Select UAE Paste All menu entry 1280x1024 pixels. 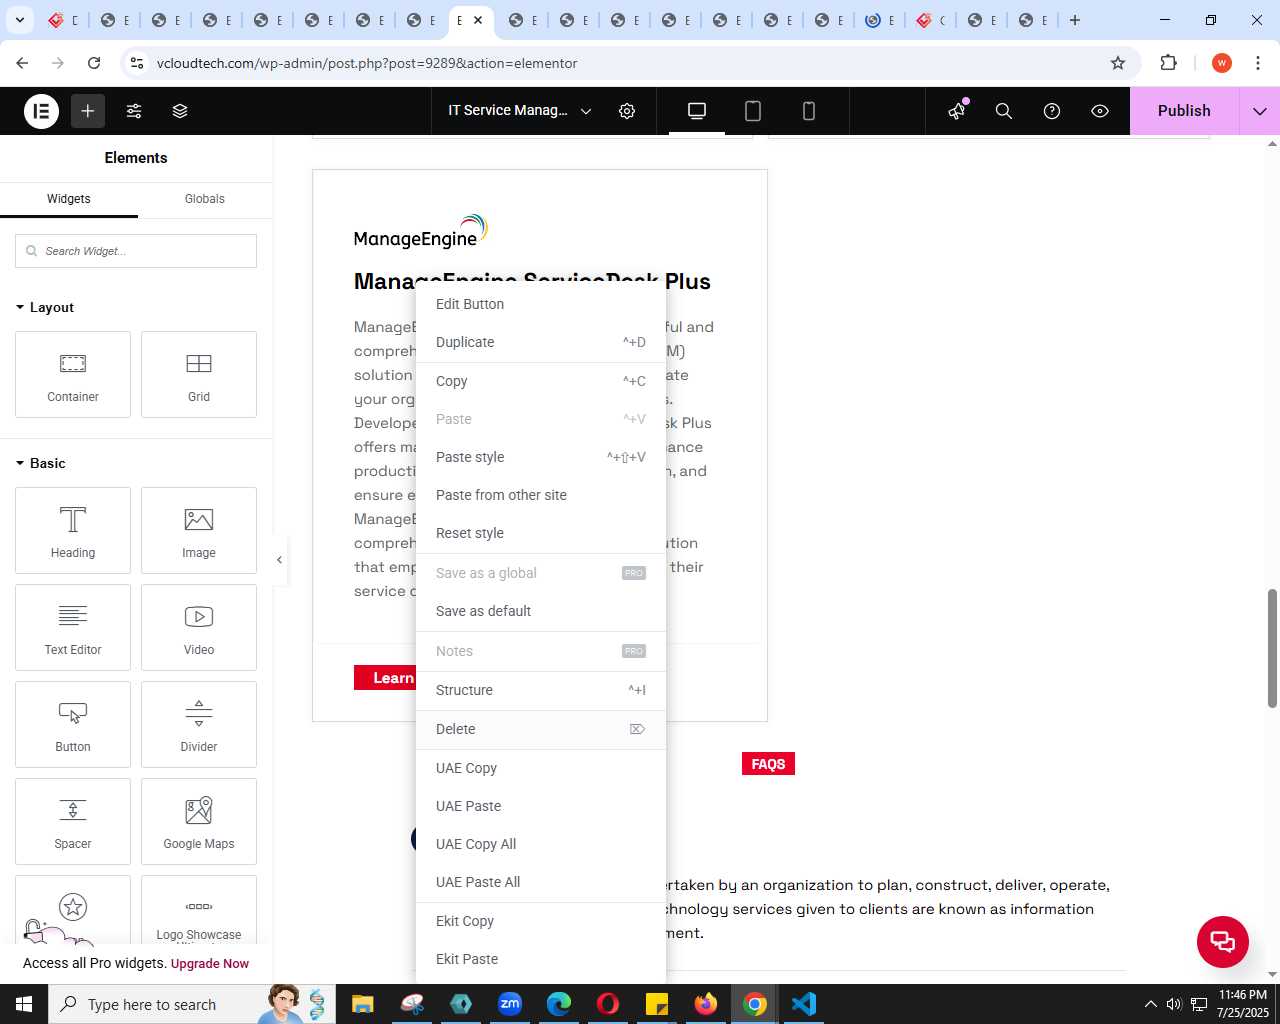point(540,882)
